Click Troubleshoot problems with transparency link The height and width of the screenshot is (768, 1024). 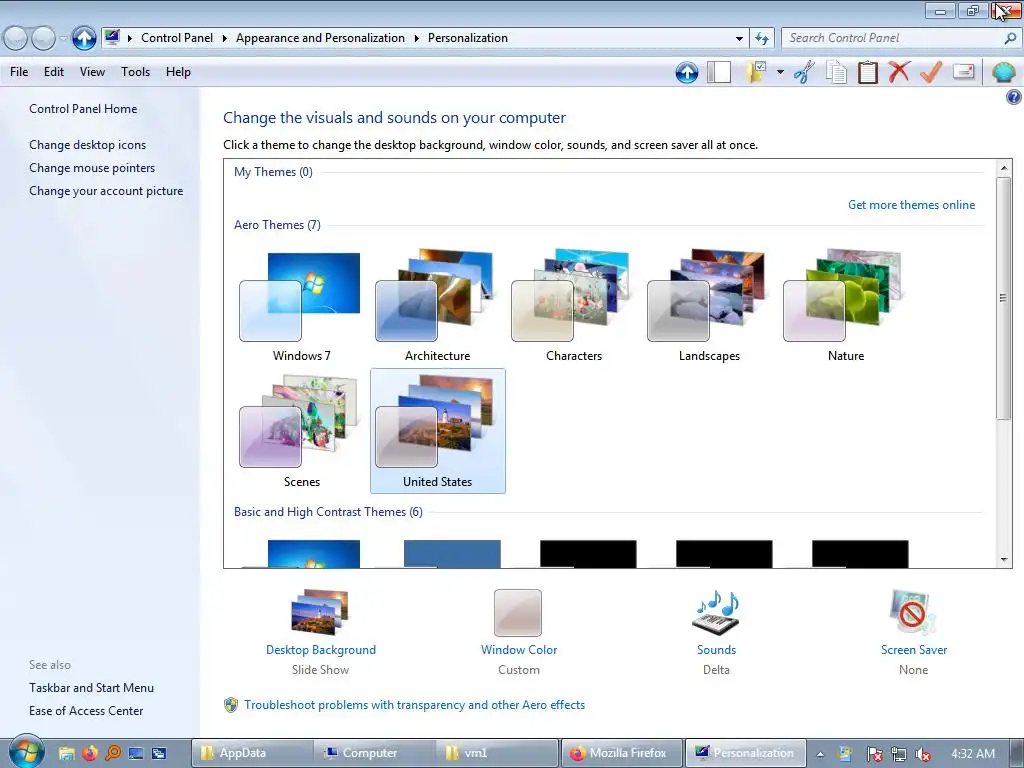click(414, 705)
